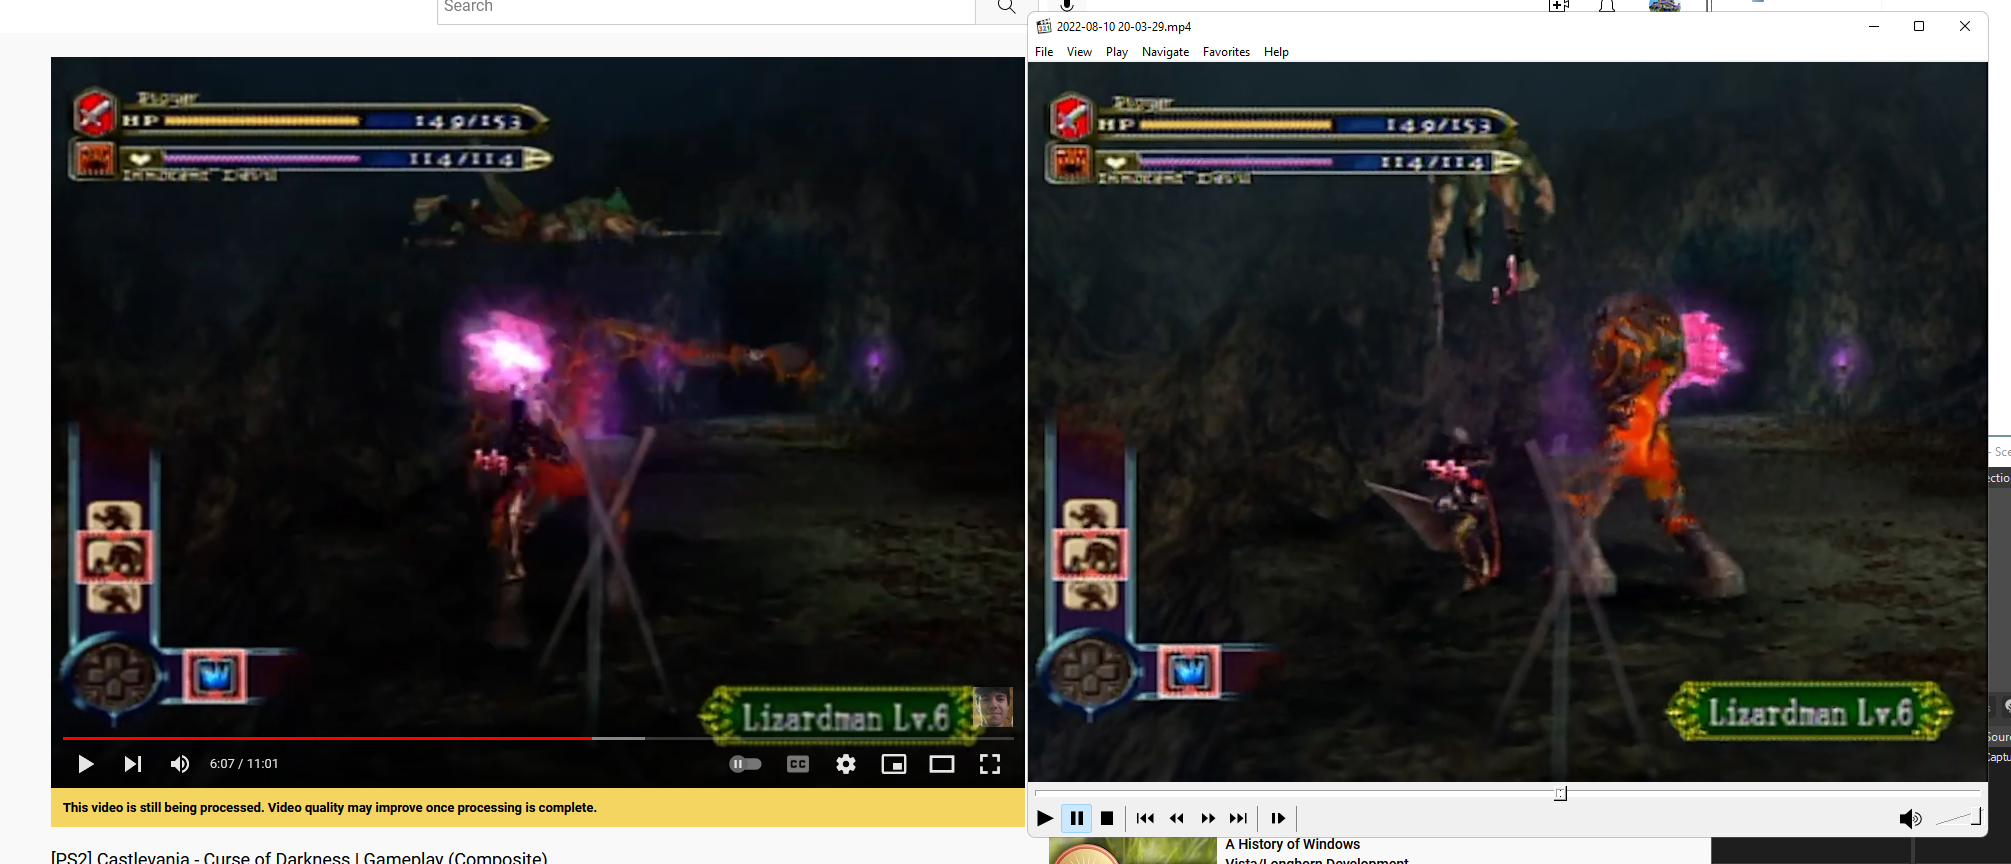The image size is (2011, 864).
Task: Mute the YouTube video volume
Action: click(180, 764)
